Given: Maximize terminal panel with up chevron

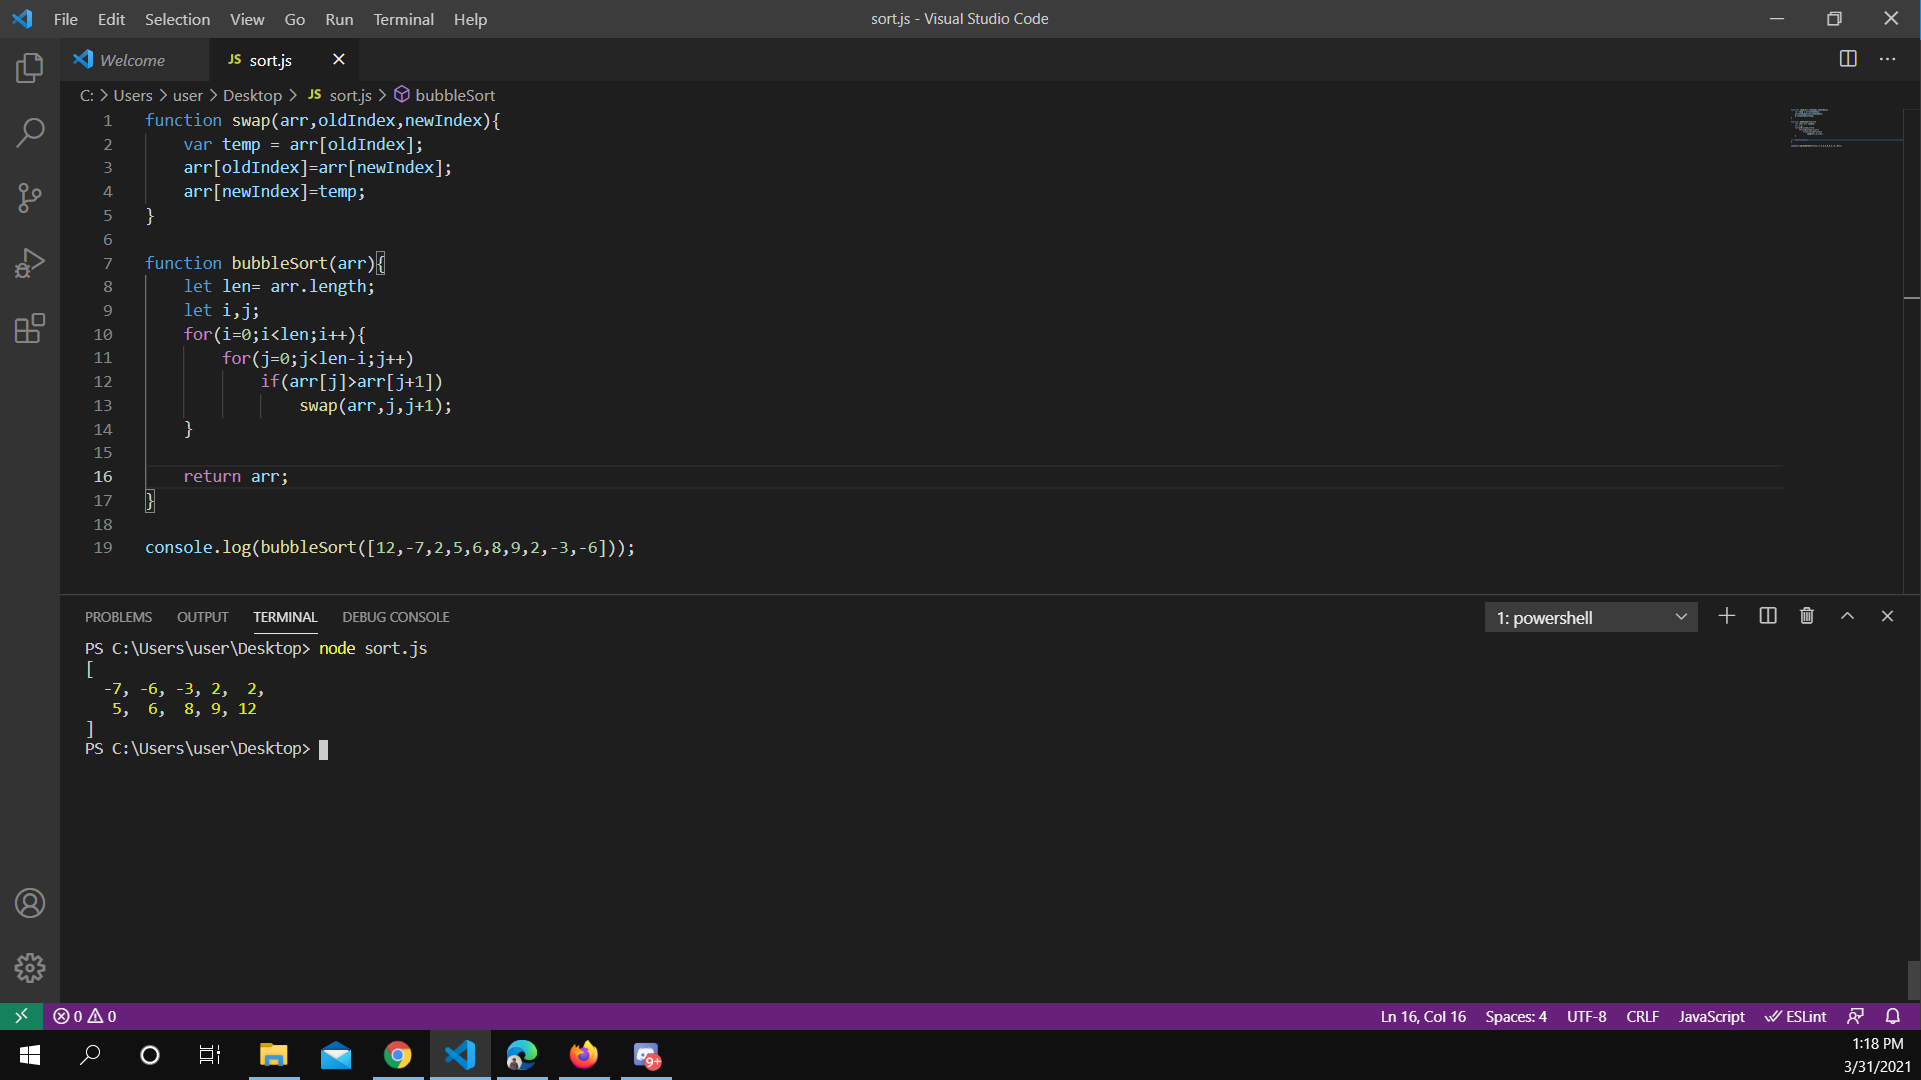Looking at the screenshot, I should point(1848,616).
